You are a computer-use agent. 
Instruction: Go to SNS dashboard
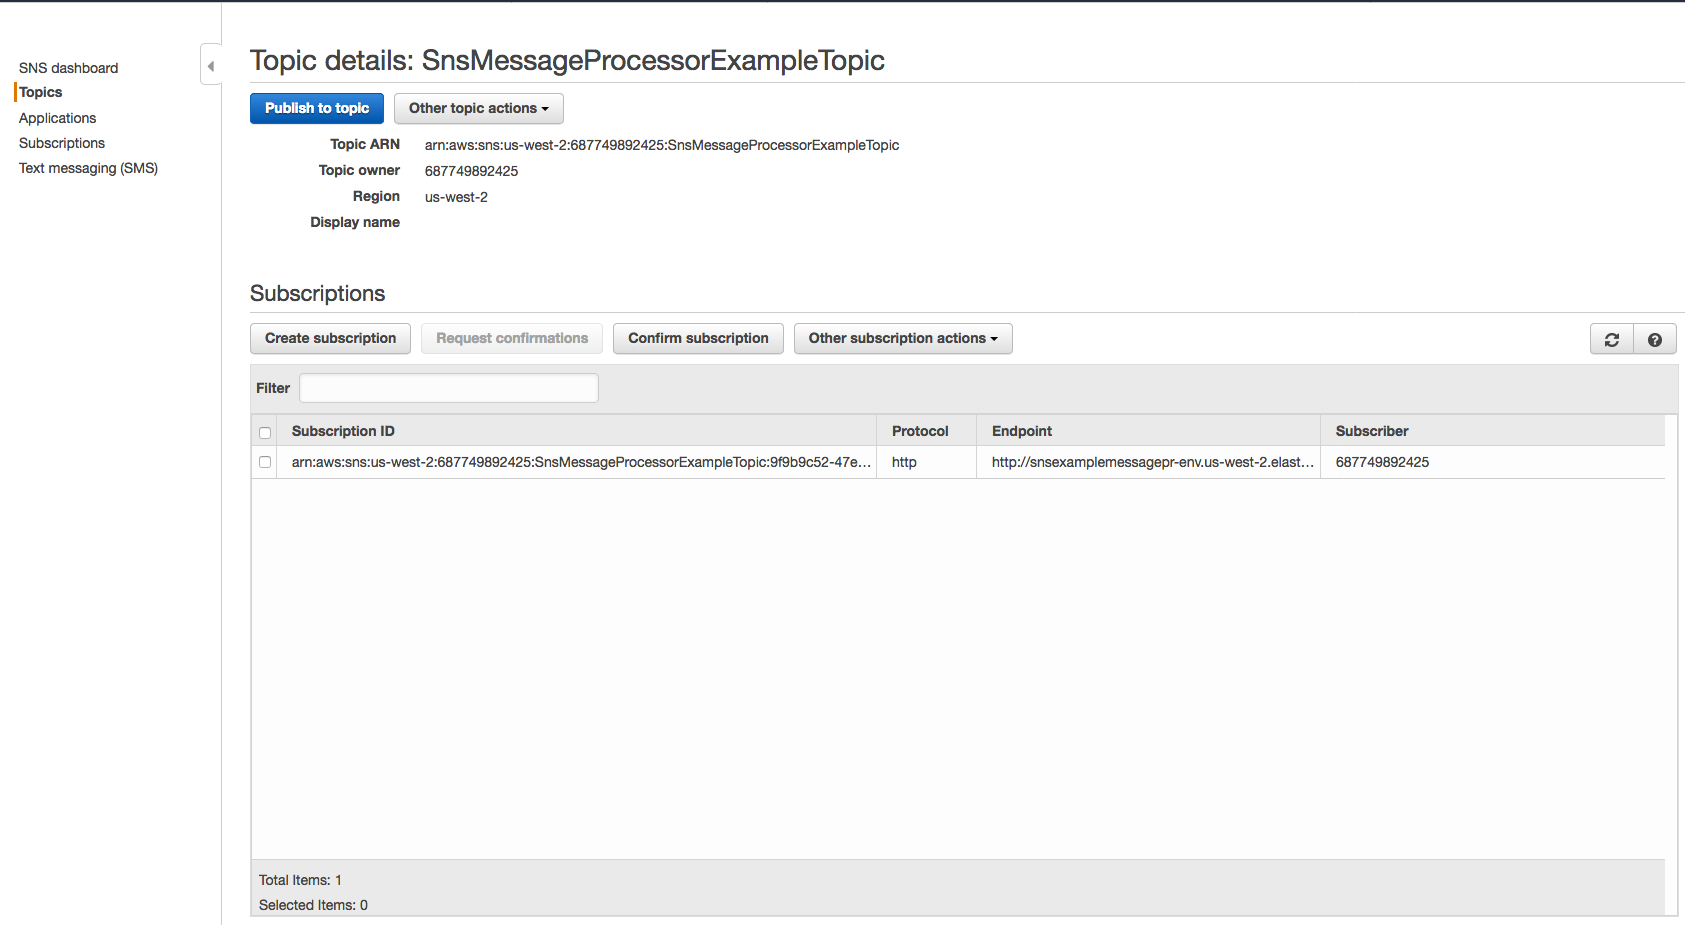coord(68,68)
